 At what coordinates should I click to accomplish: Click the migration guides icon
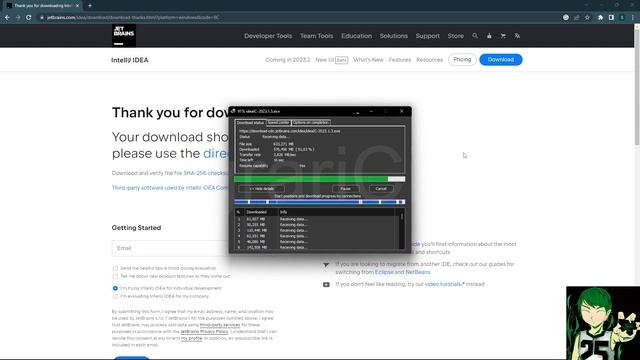(326, 265)
